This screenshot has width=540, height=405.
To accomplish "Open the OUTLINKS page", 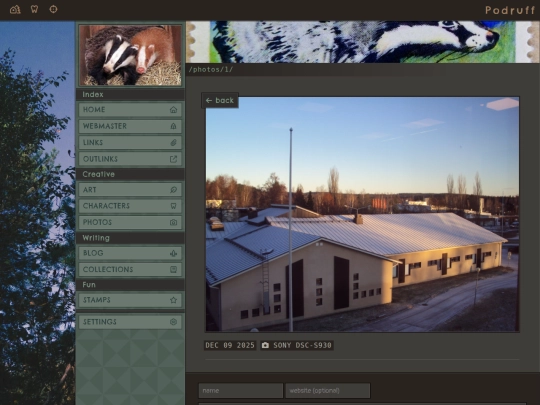I will coord(130,159).
